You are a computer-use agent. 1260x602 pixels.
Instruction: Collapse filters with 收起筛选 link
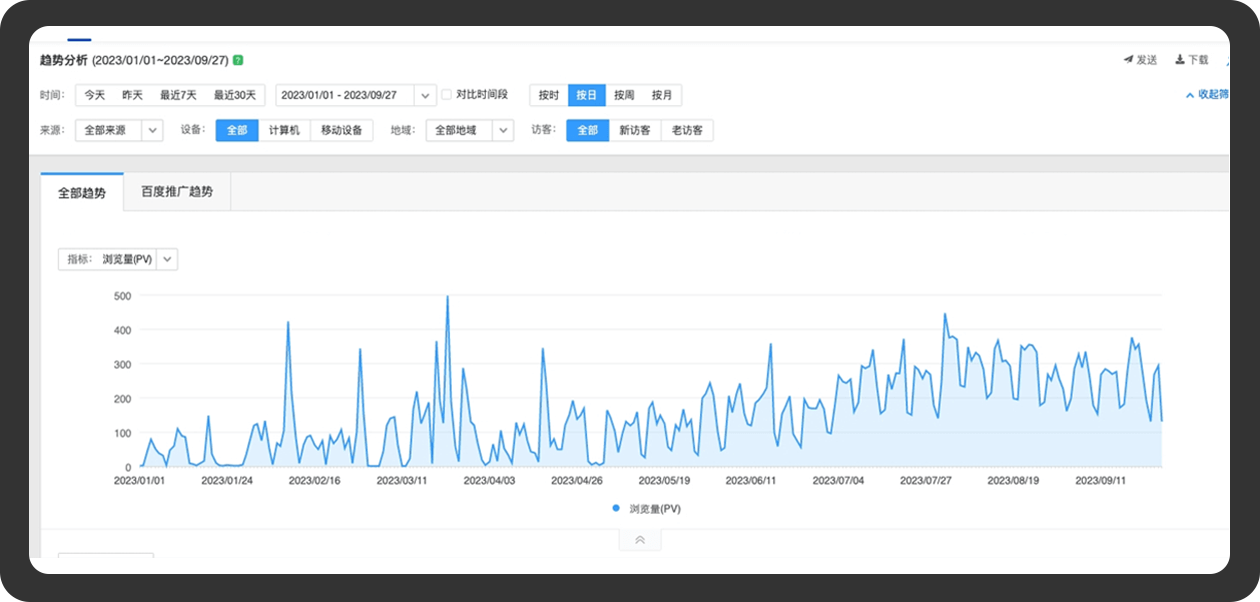pyautogui.click(x=1206, y=95)
